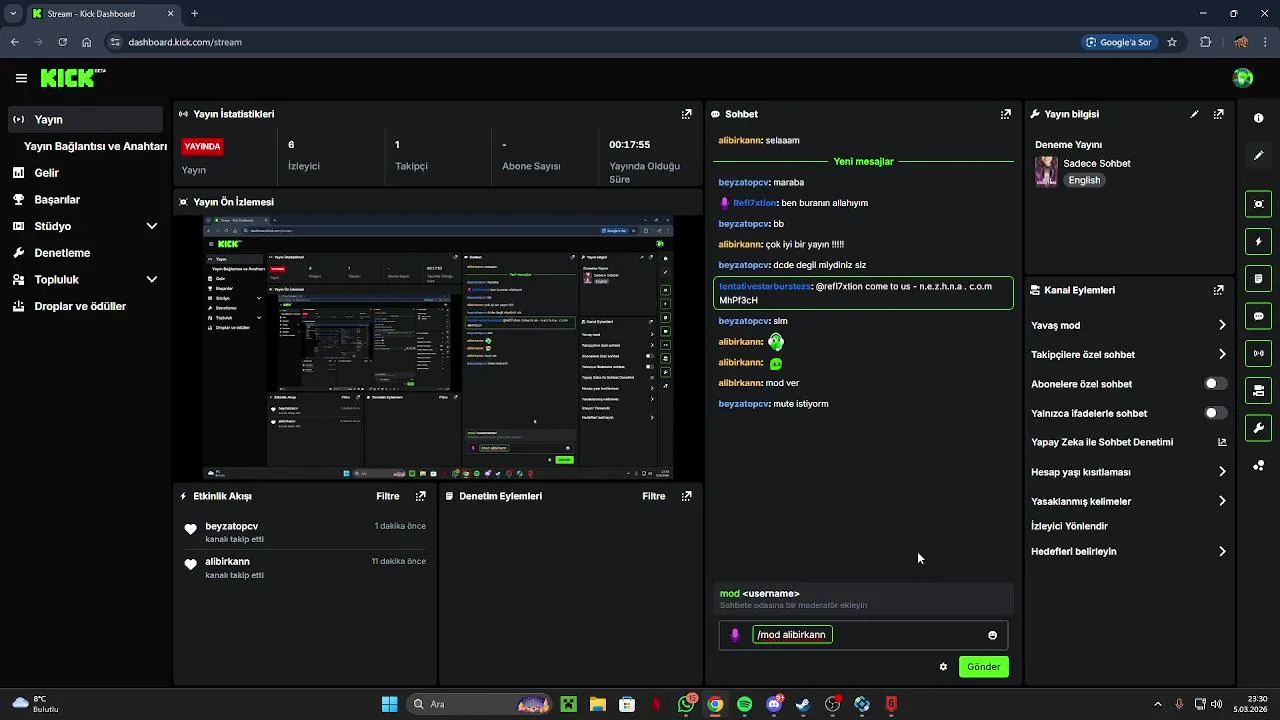
Task: Focus the chat message input field
Action: [x=863, y=635]
